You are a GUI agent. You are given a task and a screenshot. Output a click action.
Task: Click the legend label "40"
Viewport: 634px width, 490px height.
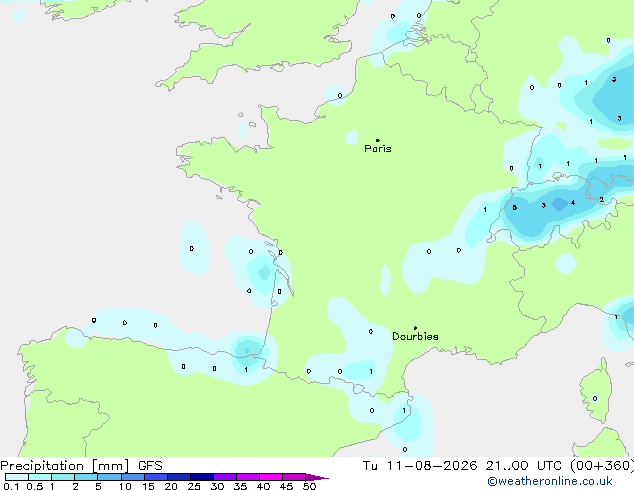[x=263, y=486]
